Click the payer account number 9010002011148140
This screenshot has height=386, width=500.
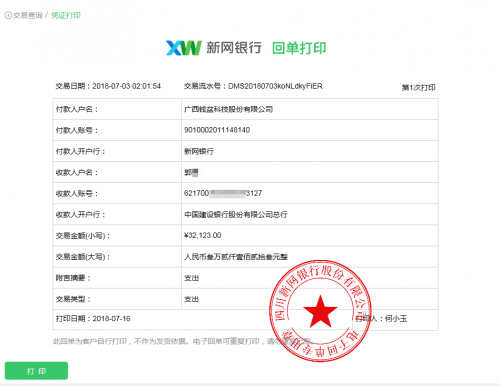[x=217, y=130]
